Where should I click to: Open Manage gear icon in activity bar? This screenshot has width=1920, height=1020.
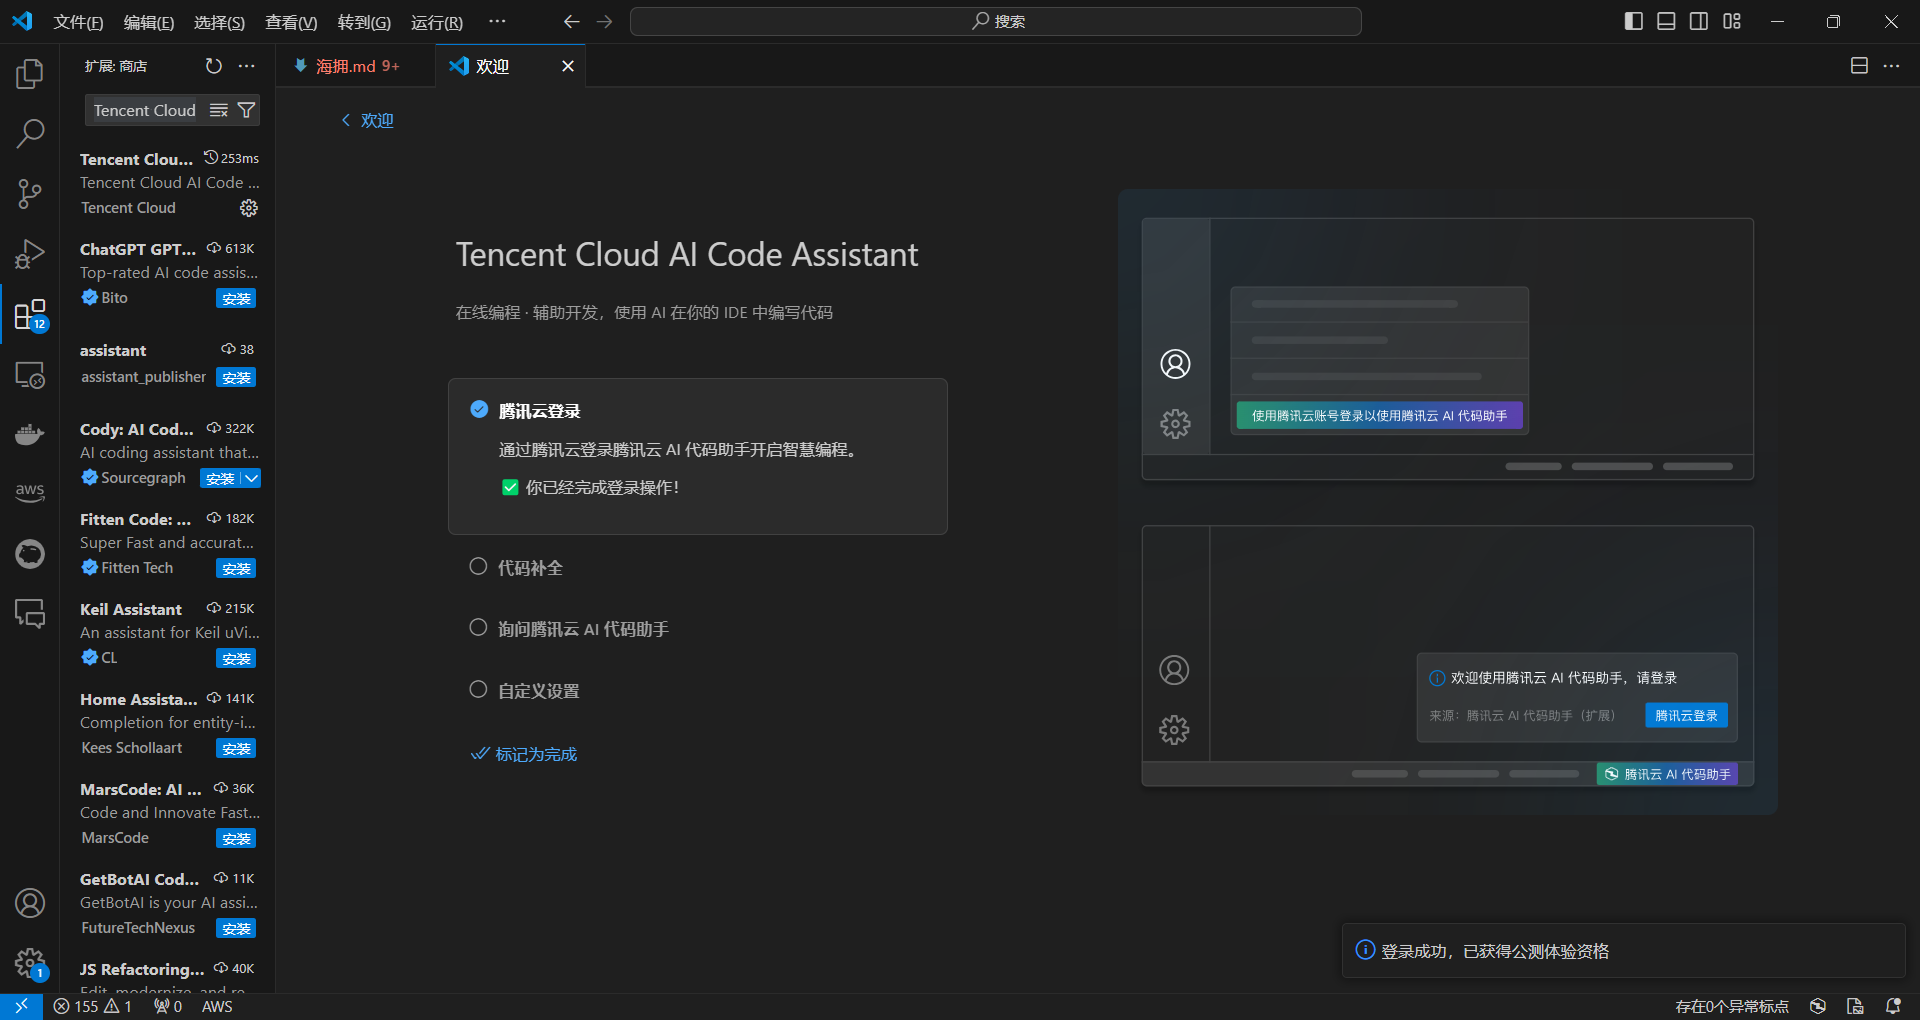point(30,964)
